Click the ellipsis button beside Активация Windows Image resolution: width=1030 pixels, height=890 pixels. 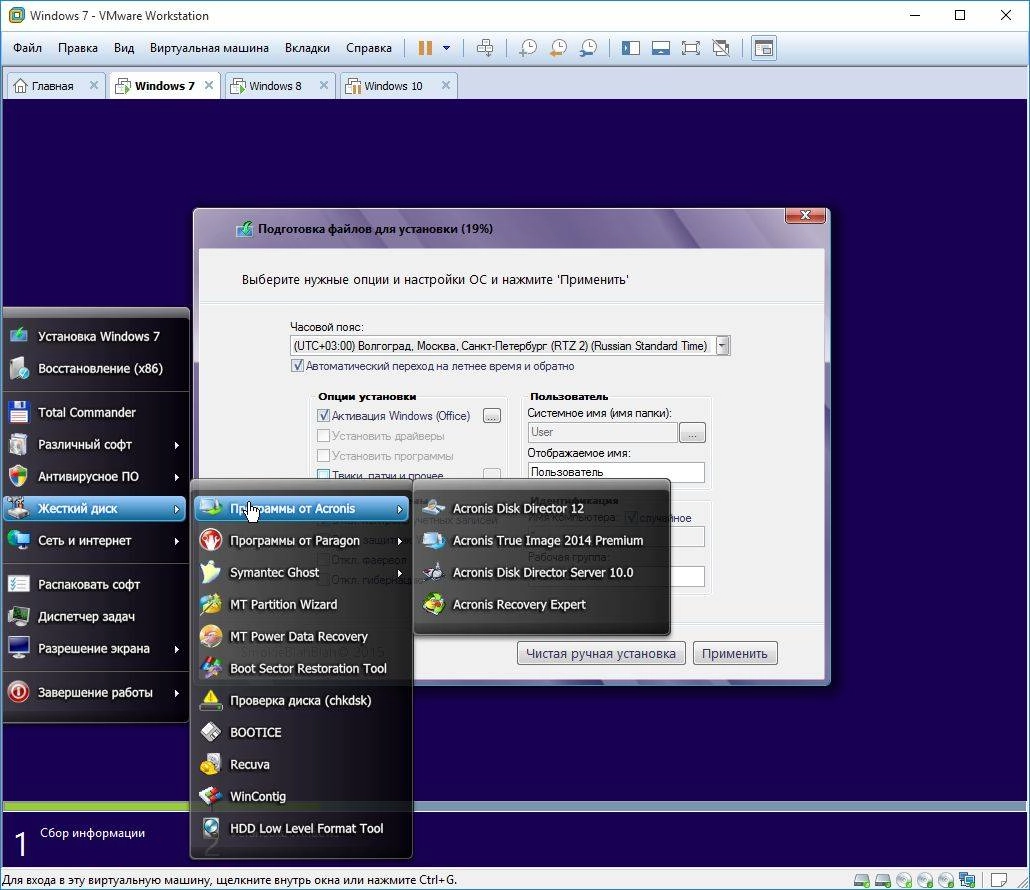click(492, 416)
